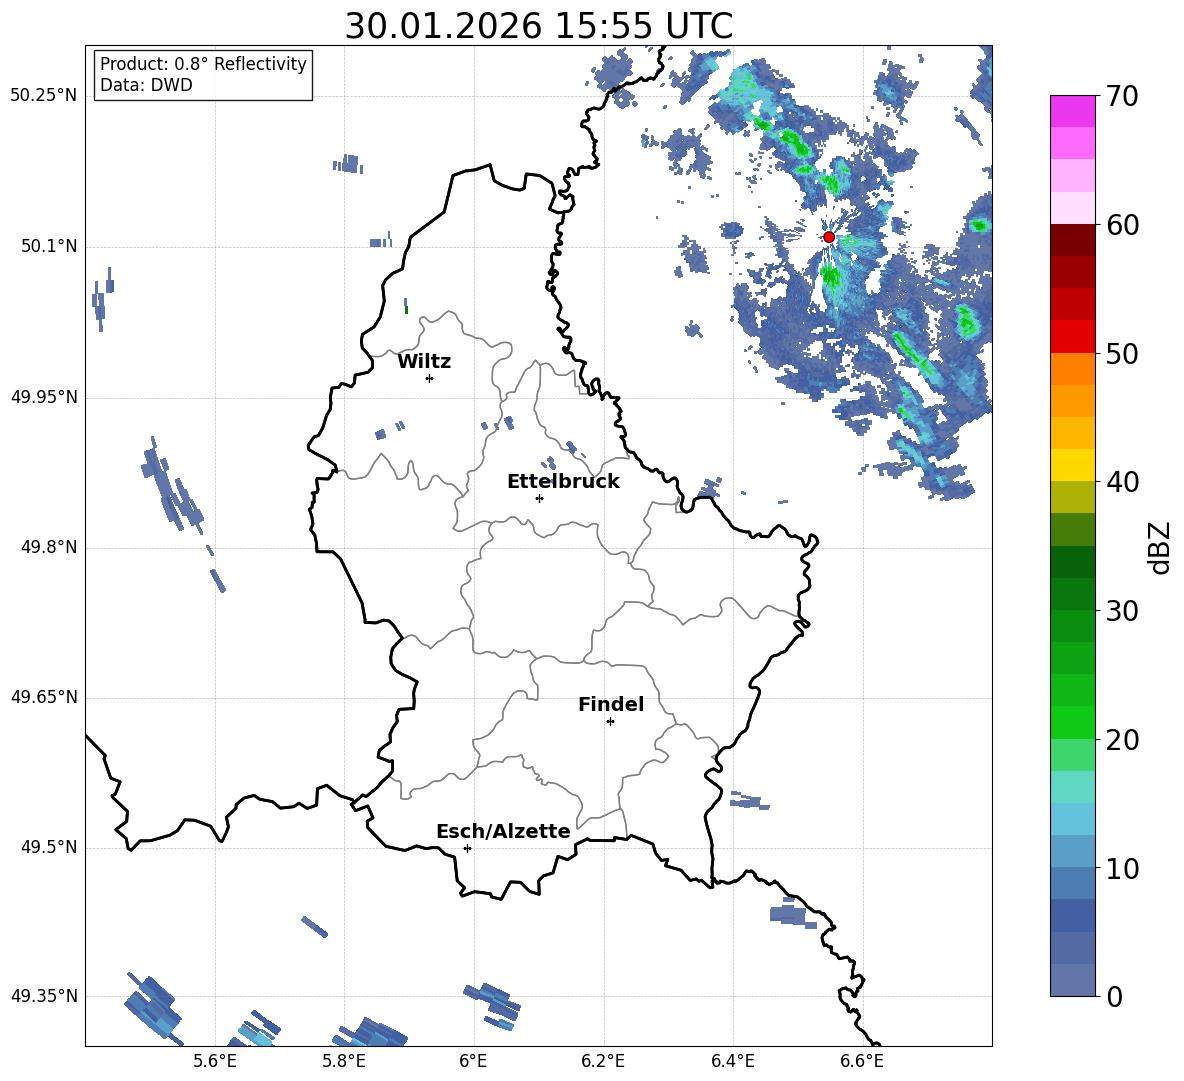Viewport: 1184px width, 1081px height.
Task: Click the 'Findel' city label
Action: coord(611,704)
